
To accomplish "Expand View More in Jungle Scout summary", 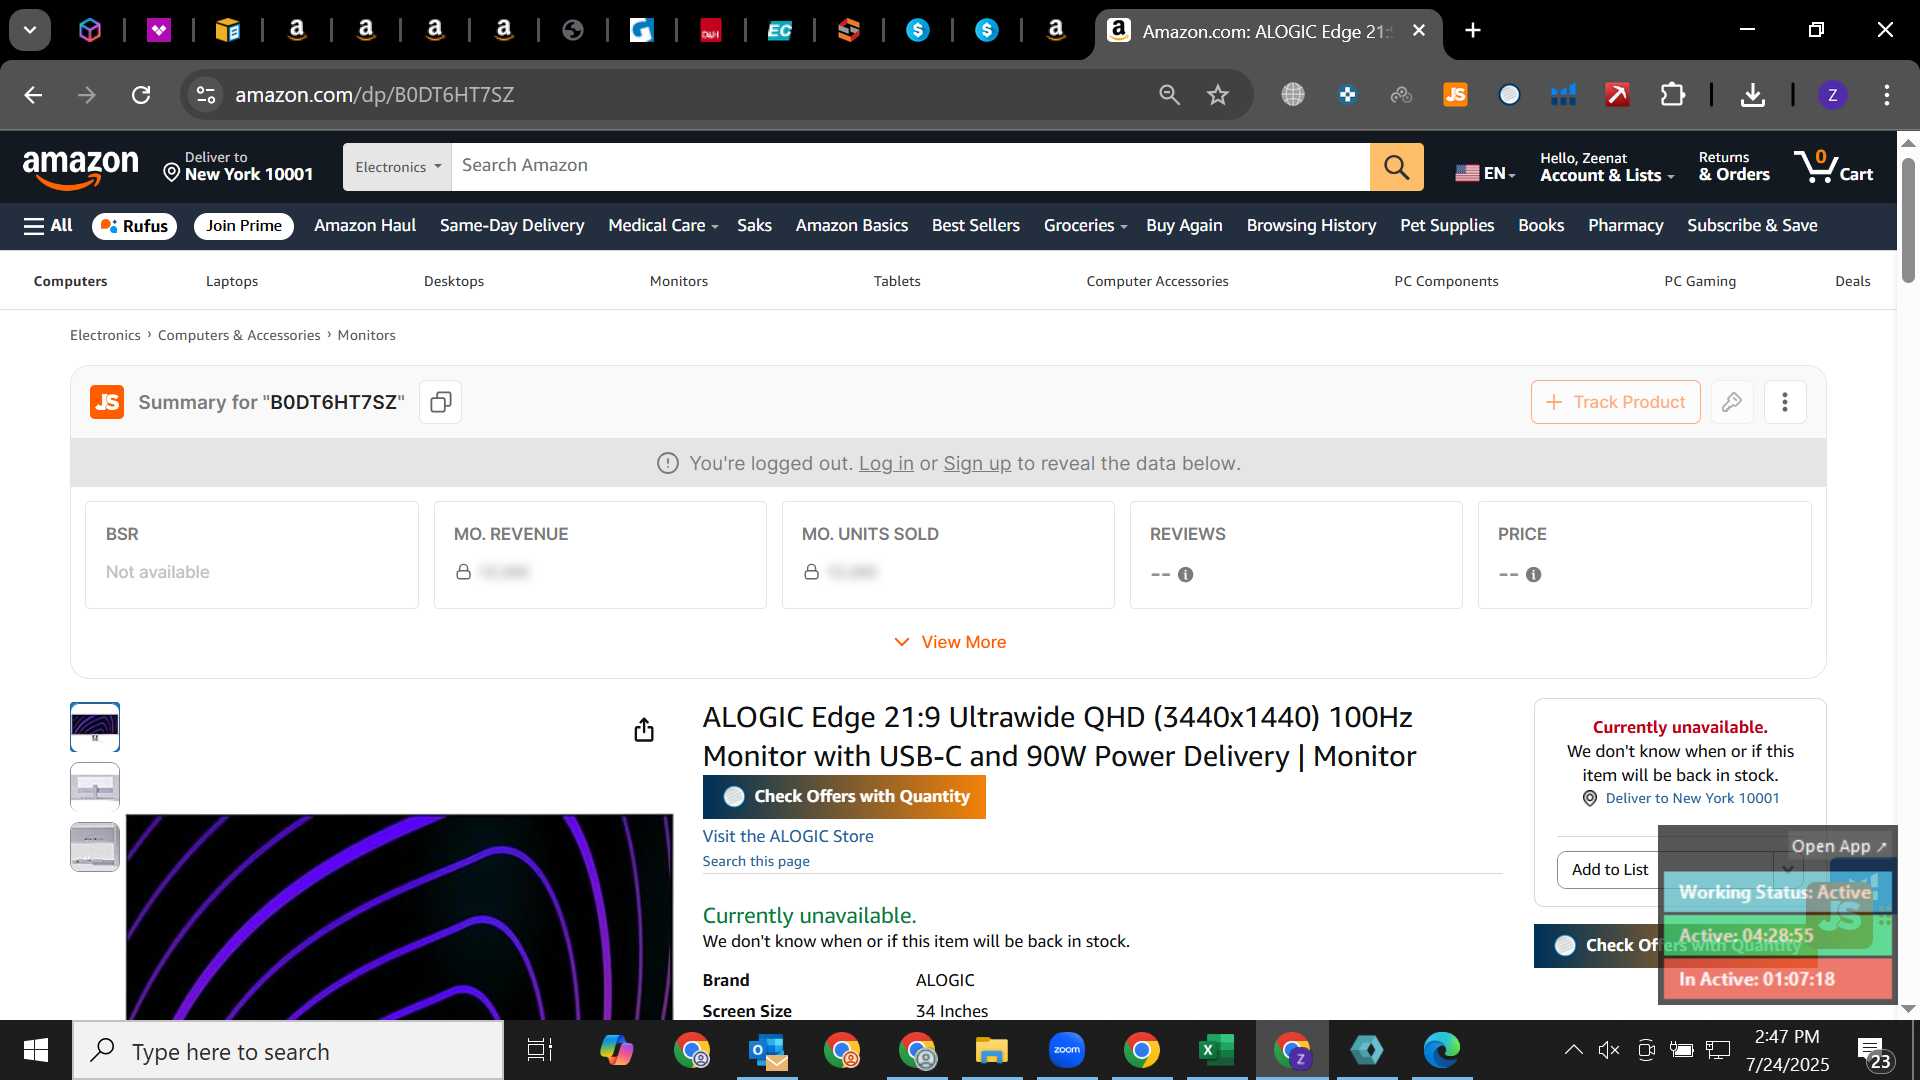I will tap(949, 642).
